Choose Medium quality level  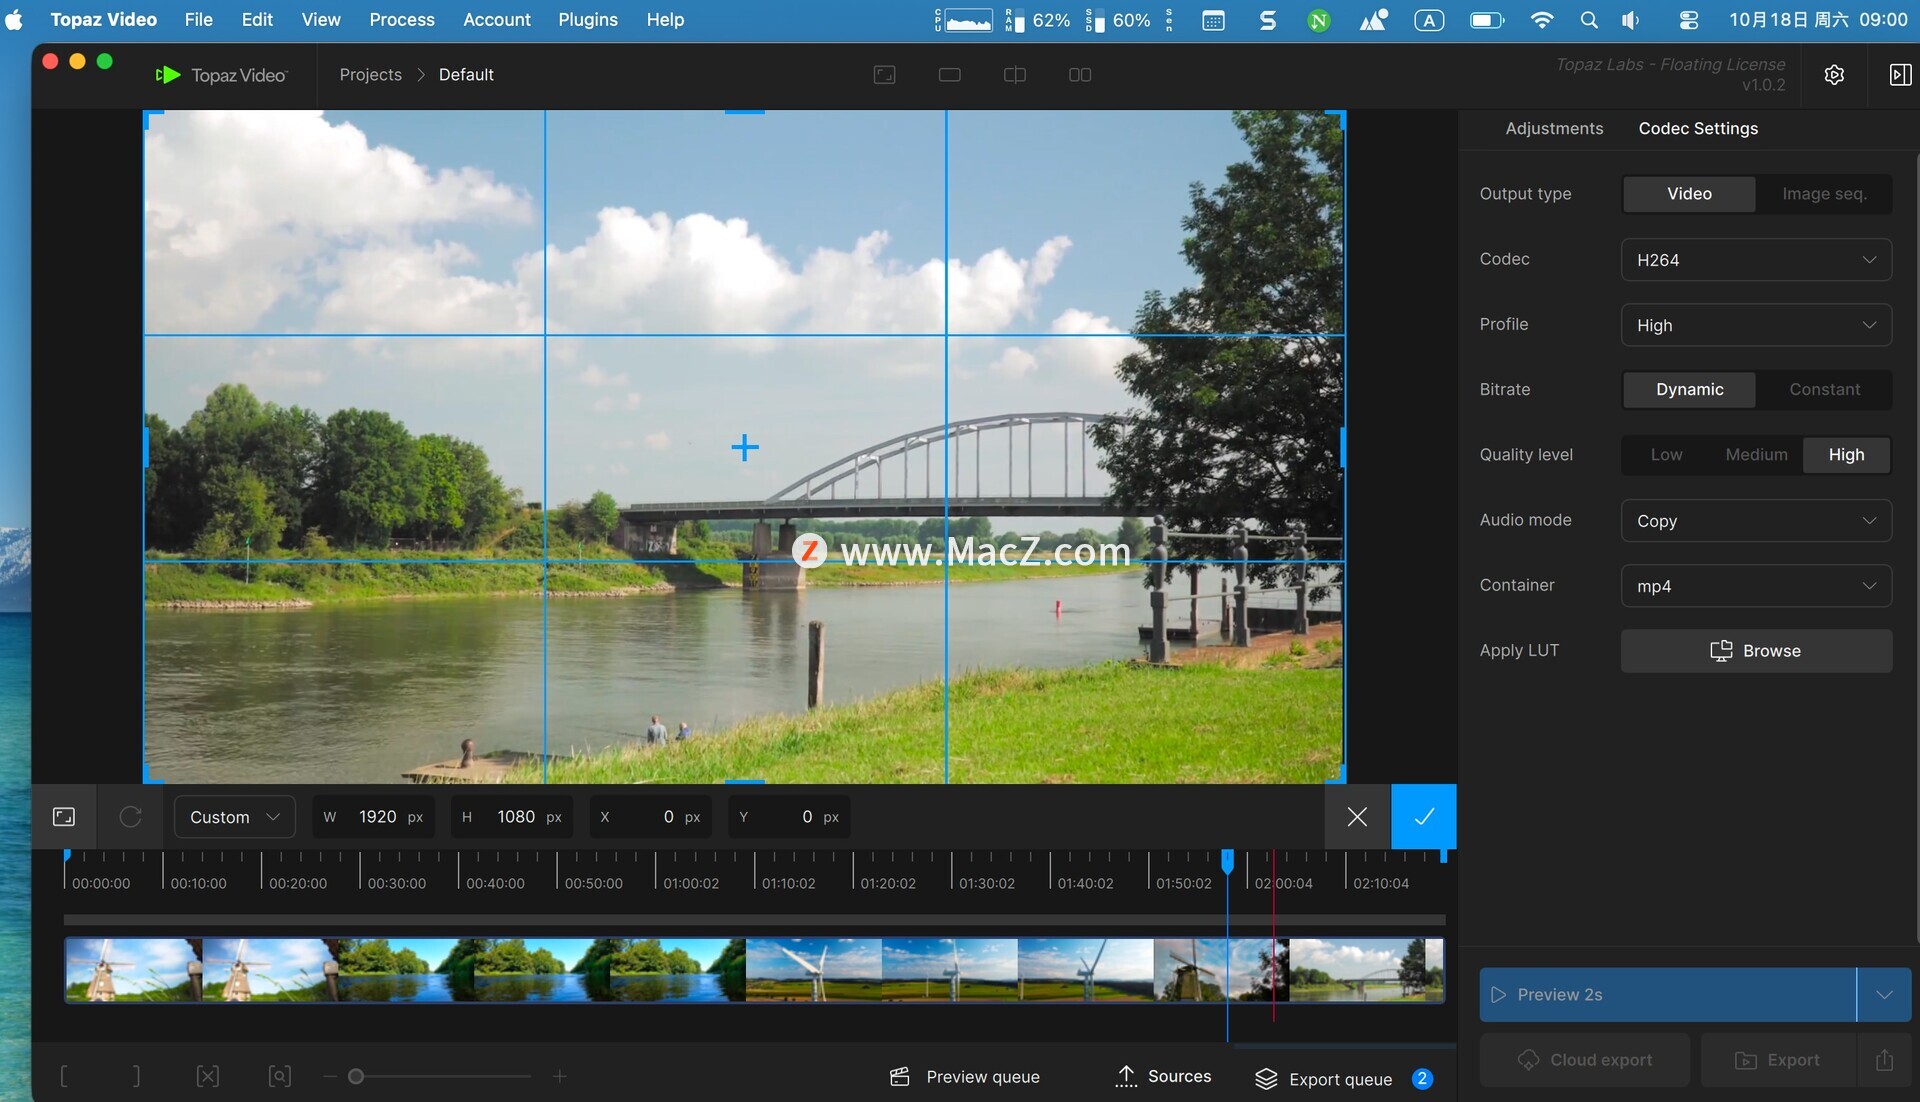tap(1756, 454)
